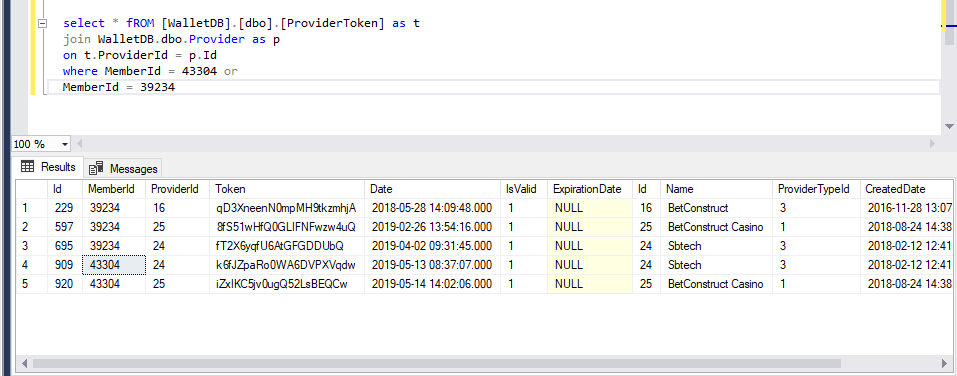Viewport: 957px width, 376px height.
Task: Place cursor on 'on t.ProviderId = p.Id' line
Action: [140, 56]
